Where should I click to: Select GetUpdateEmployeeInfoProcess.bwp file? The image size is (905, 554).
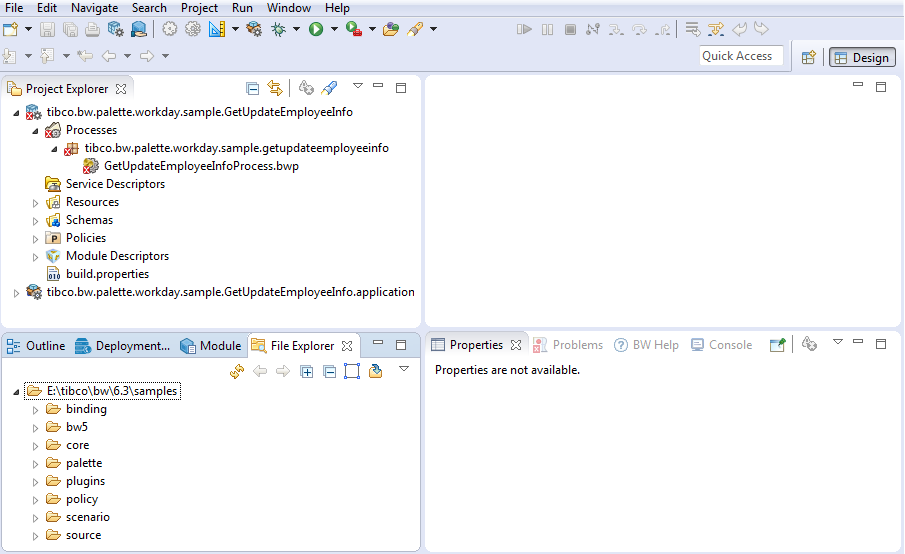point(201,166)
